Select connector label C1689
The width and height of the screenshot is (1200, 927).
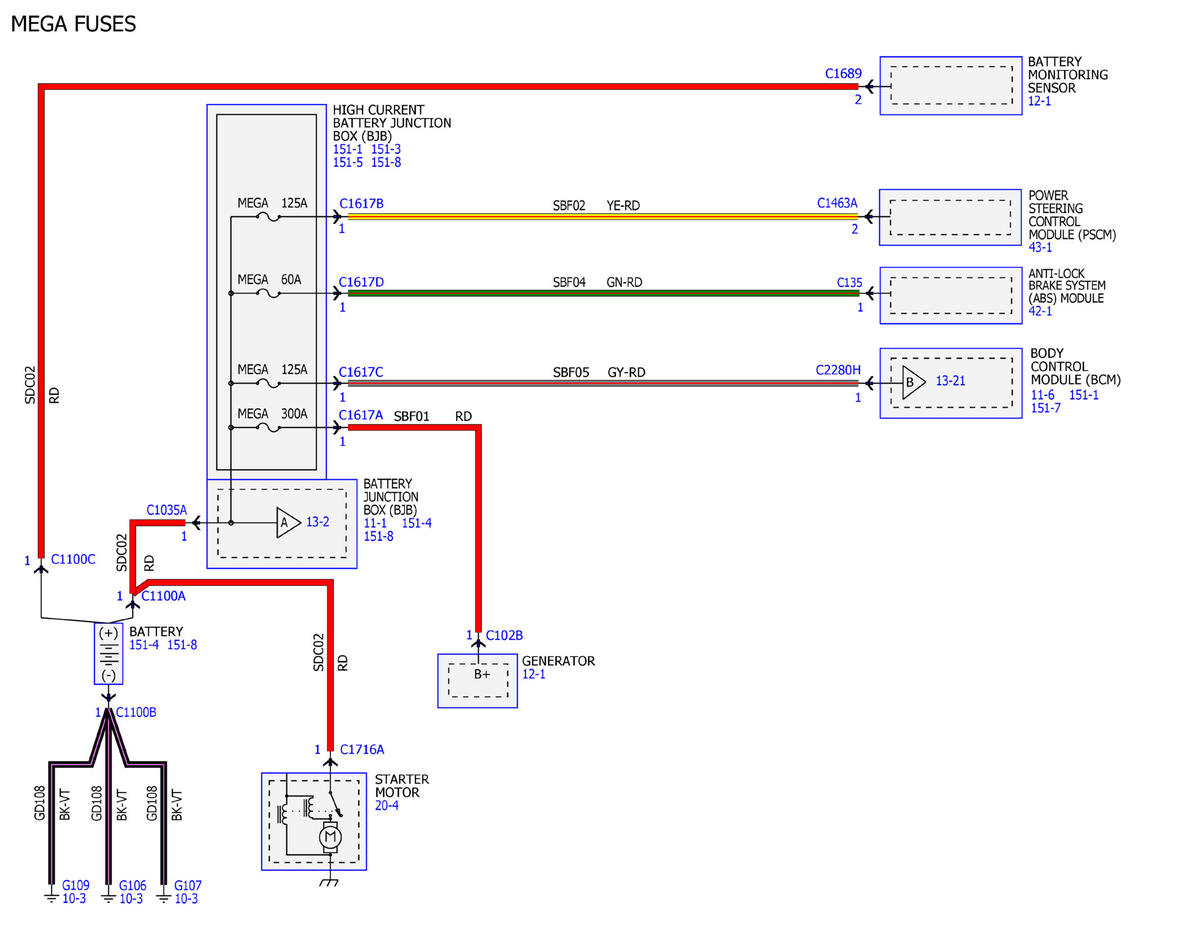(x=843, y=73)
